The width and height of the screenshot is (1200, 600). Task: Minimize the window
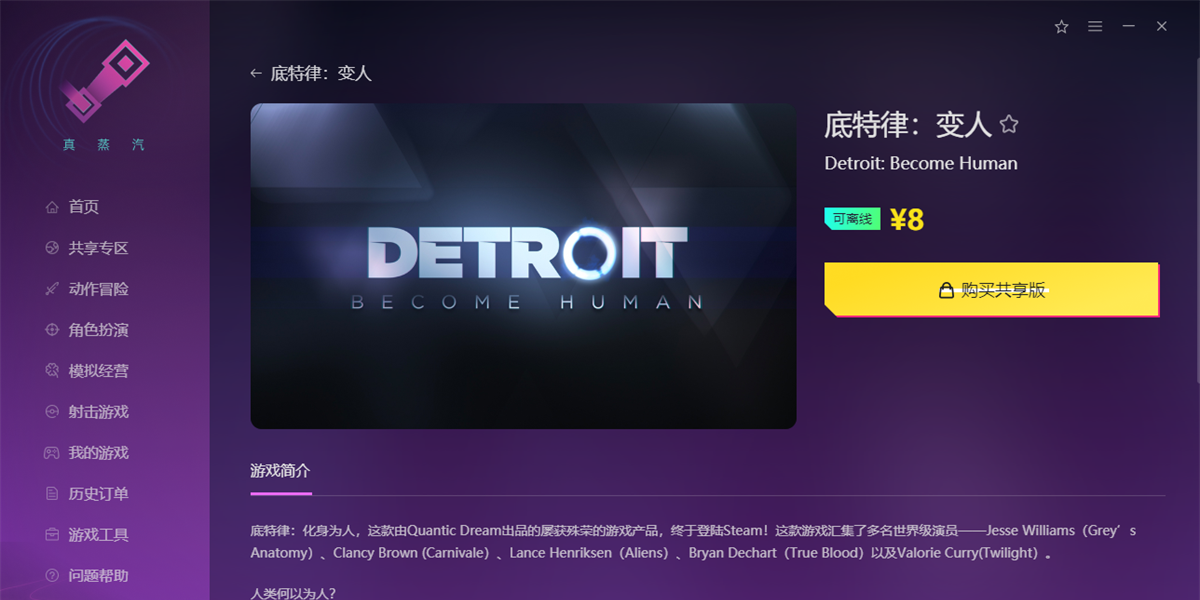[x=1128, y=27]
